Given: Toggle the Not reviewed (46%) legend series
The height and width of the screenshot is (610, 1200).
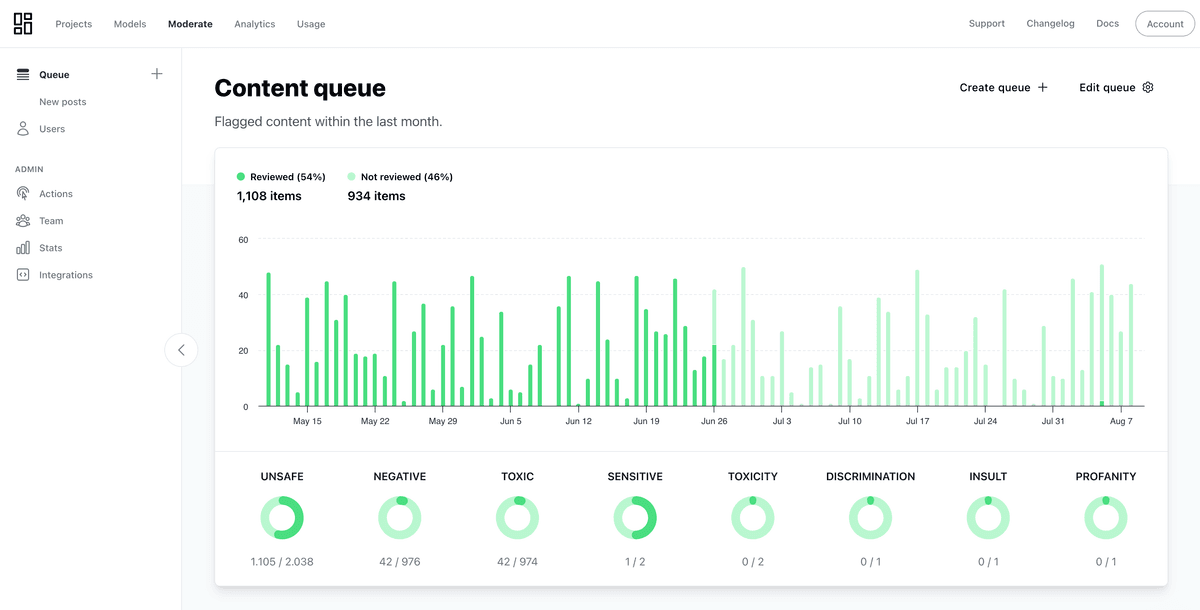Looking at the screenshot, I should coord(400,177).
